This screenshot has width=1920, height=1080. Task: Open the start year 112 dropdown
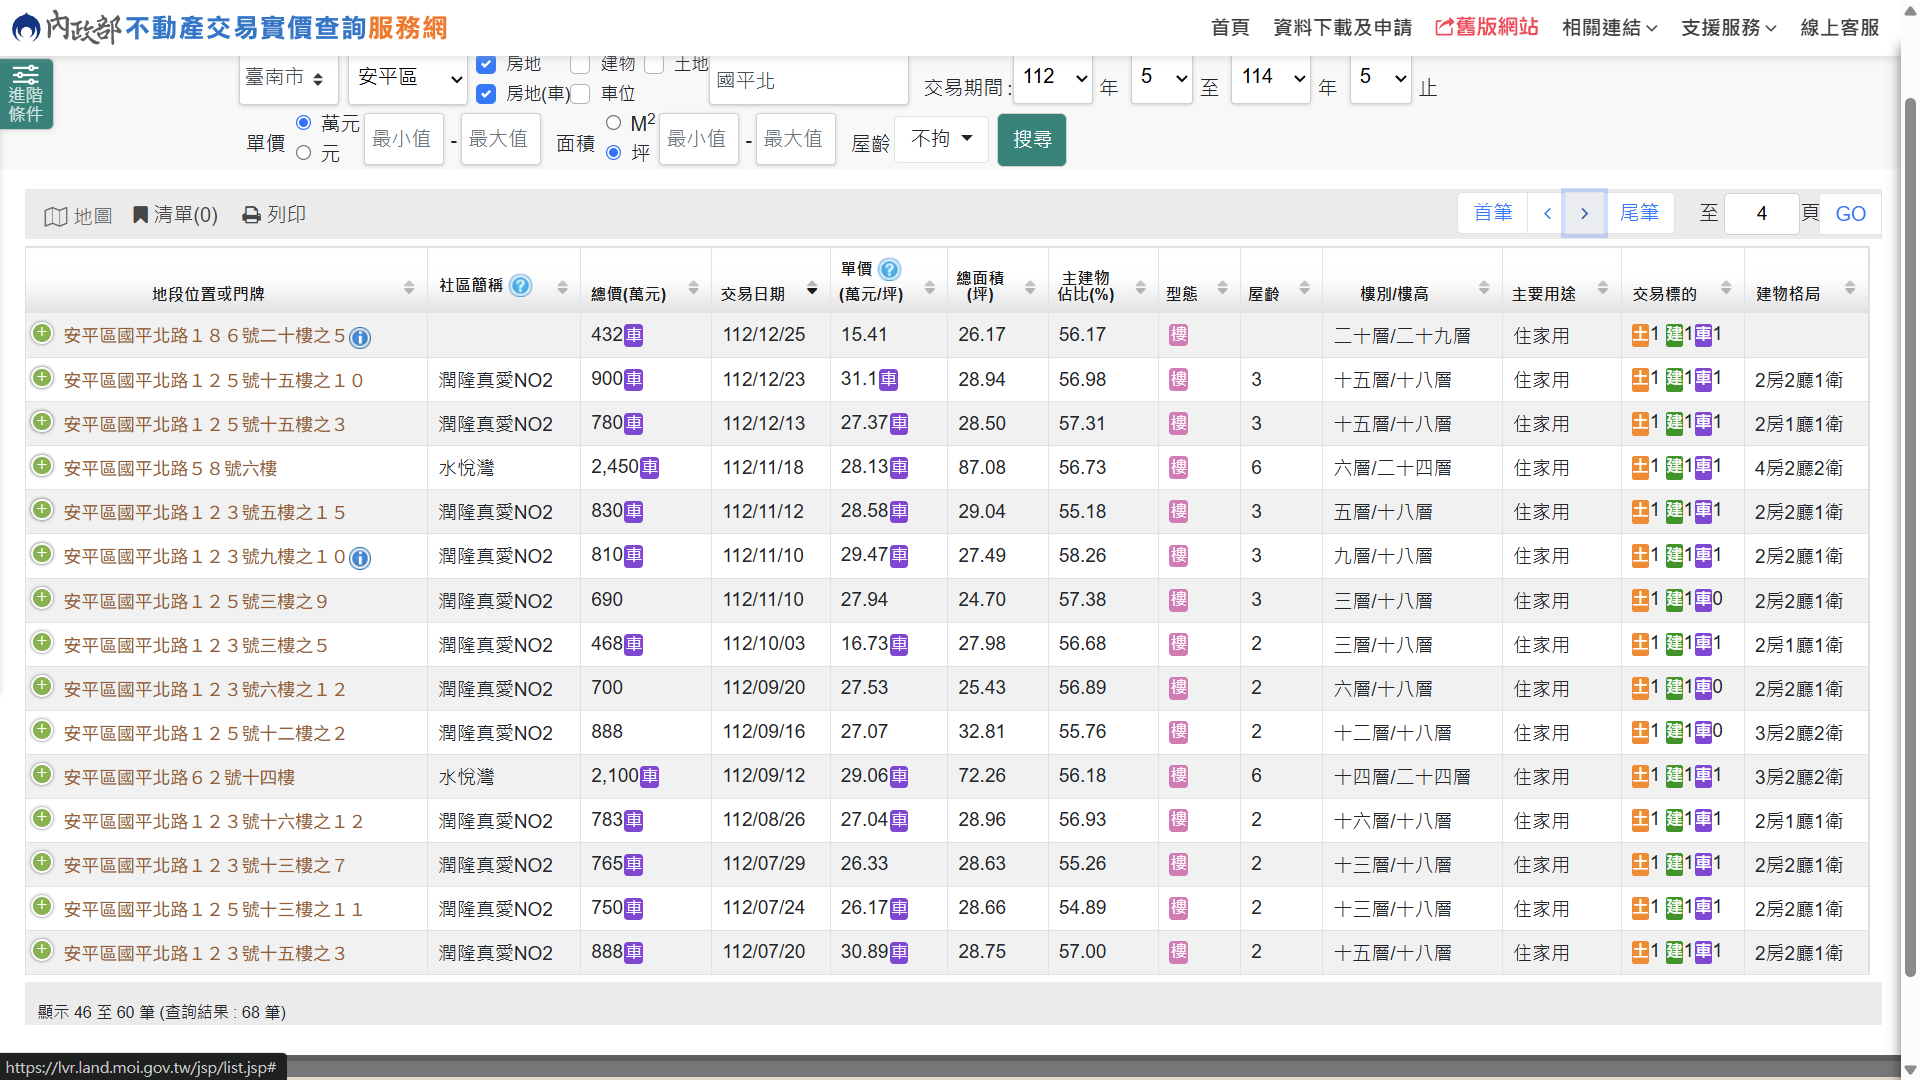(x=1053, y=78)
